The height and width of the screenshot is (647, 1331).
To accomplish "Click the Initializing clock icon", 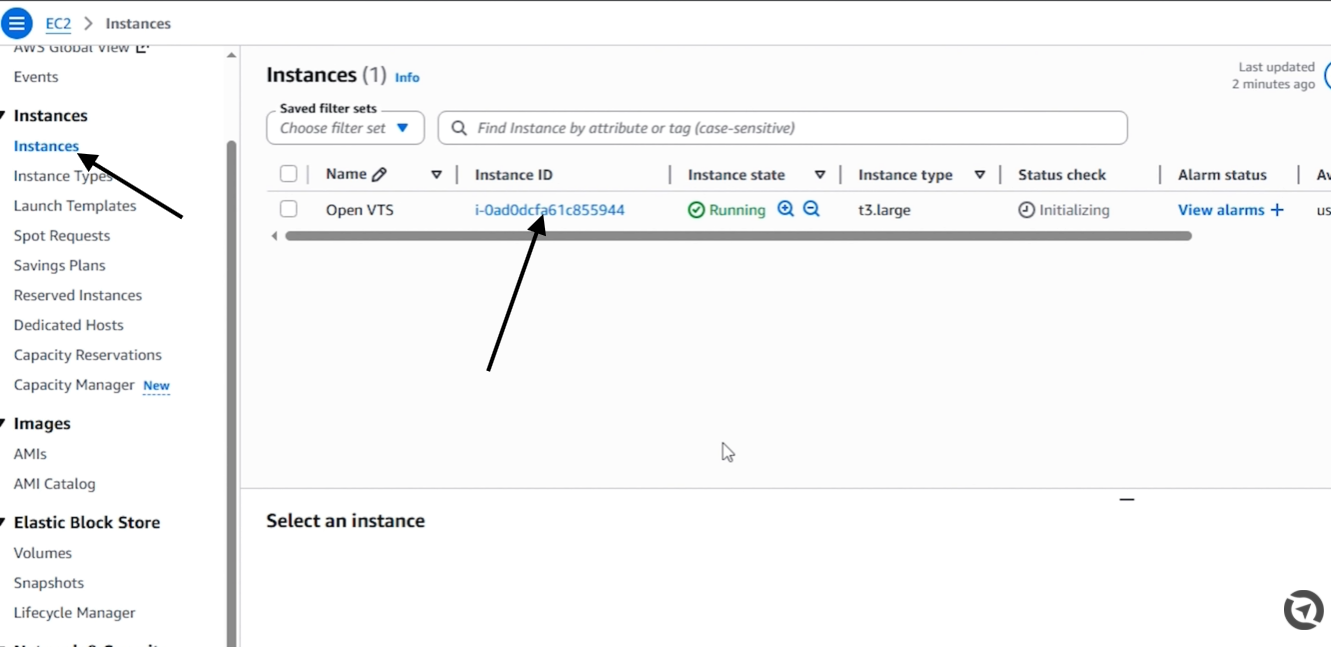I will [x=1026, y=210].
